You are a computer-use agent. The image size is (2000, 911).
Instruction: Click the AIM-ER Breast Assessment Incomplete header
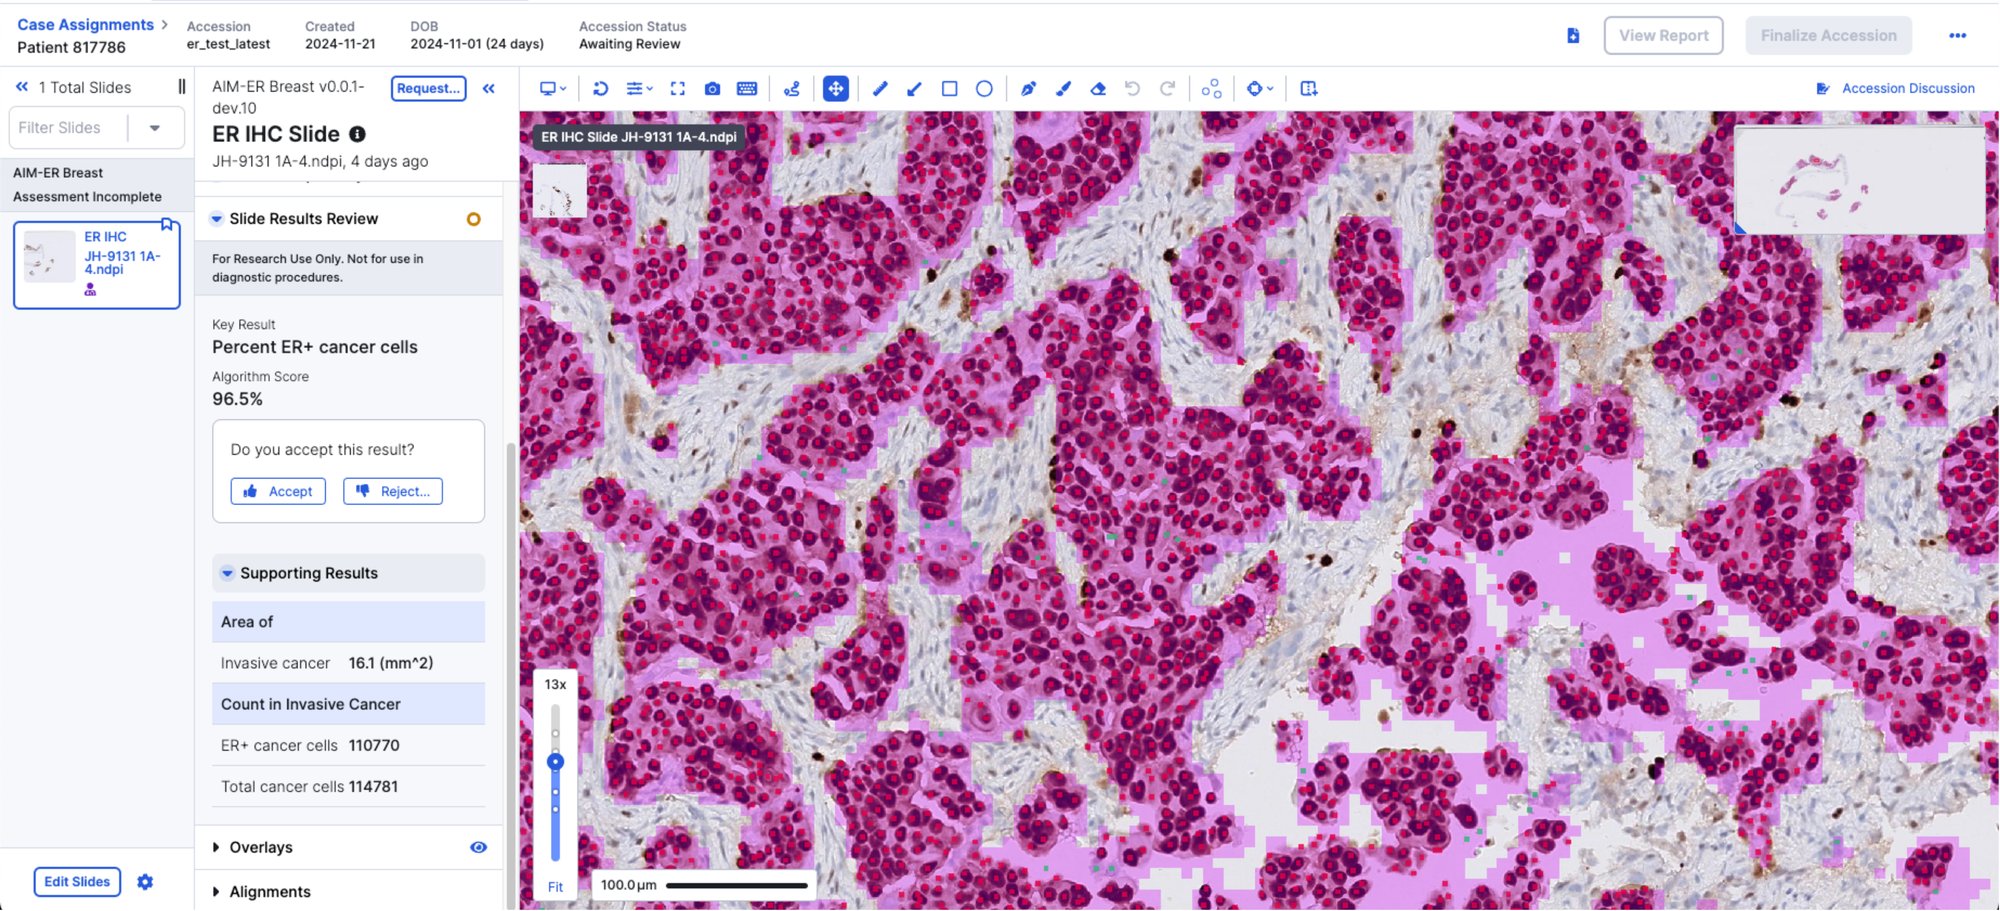pyautogui.click(x=97, y=185)
